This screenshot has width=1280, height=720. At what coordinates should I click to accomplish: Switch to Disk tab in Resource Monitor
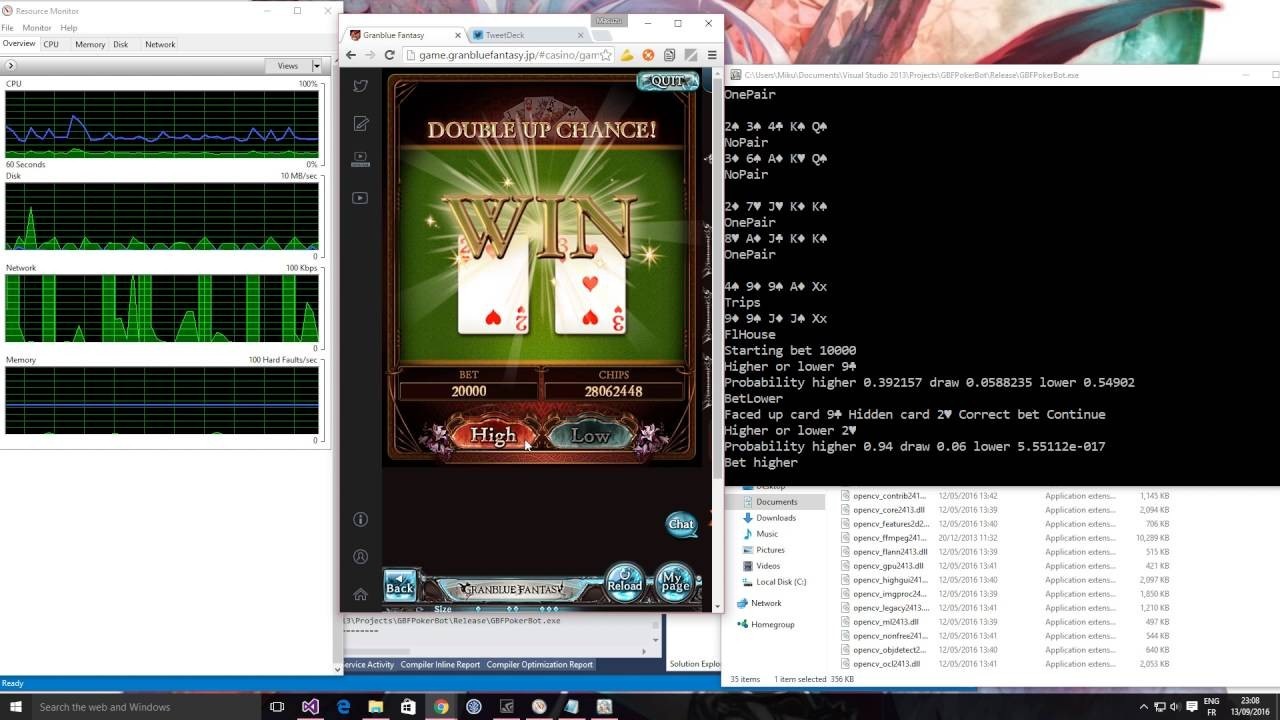click(x=121, y=44)
